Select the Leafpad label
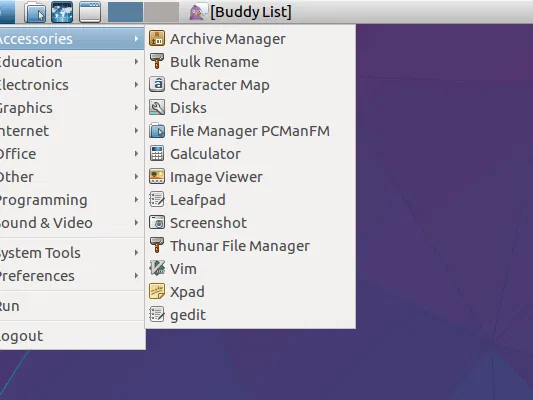 pos(198,200)
